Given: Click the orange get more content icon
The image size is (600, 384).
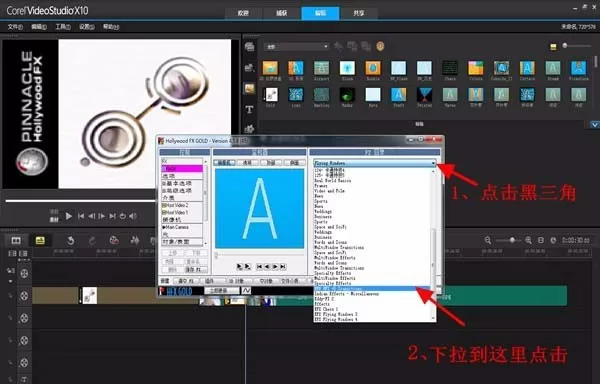Looking at the screenshot, I should (x=380, y=46).
